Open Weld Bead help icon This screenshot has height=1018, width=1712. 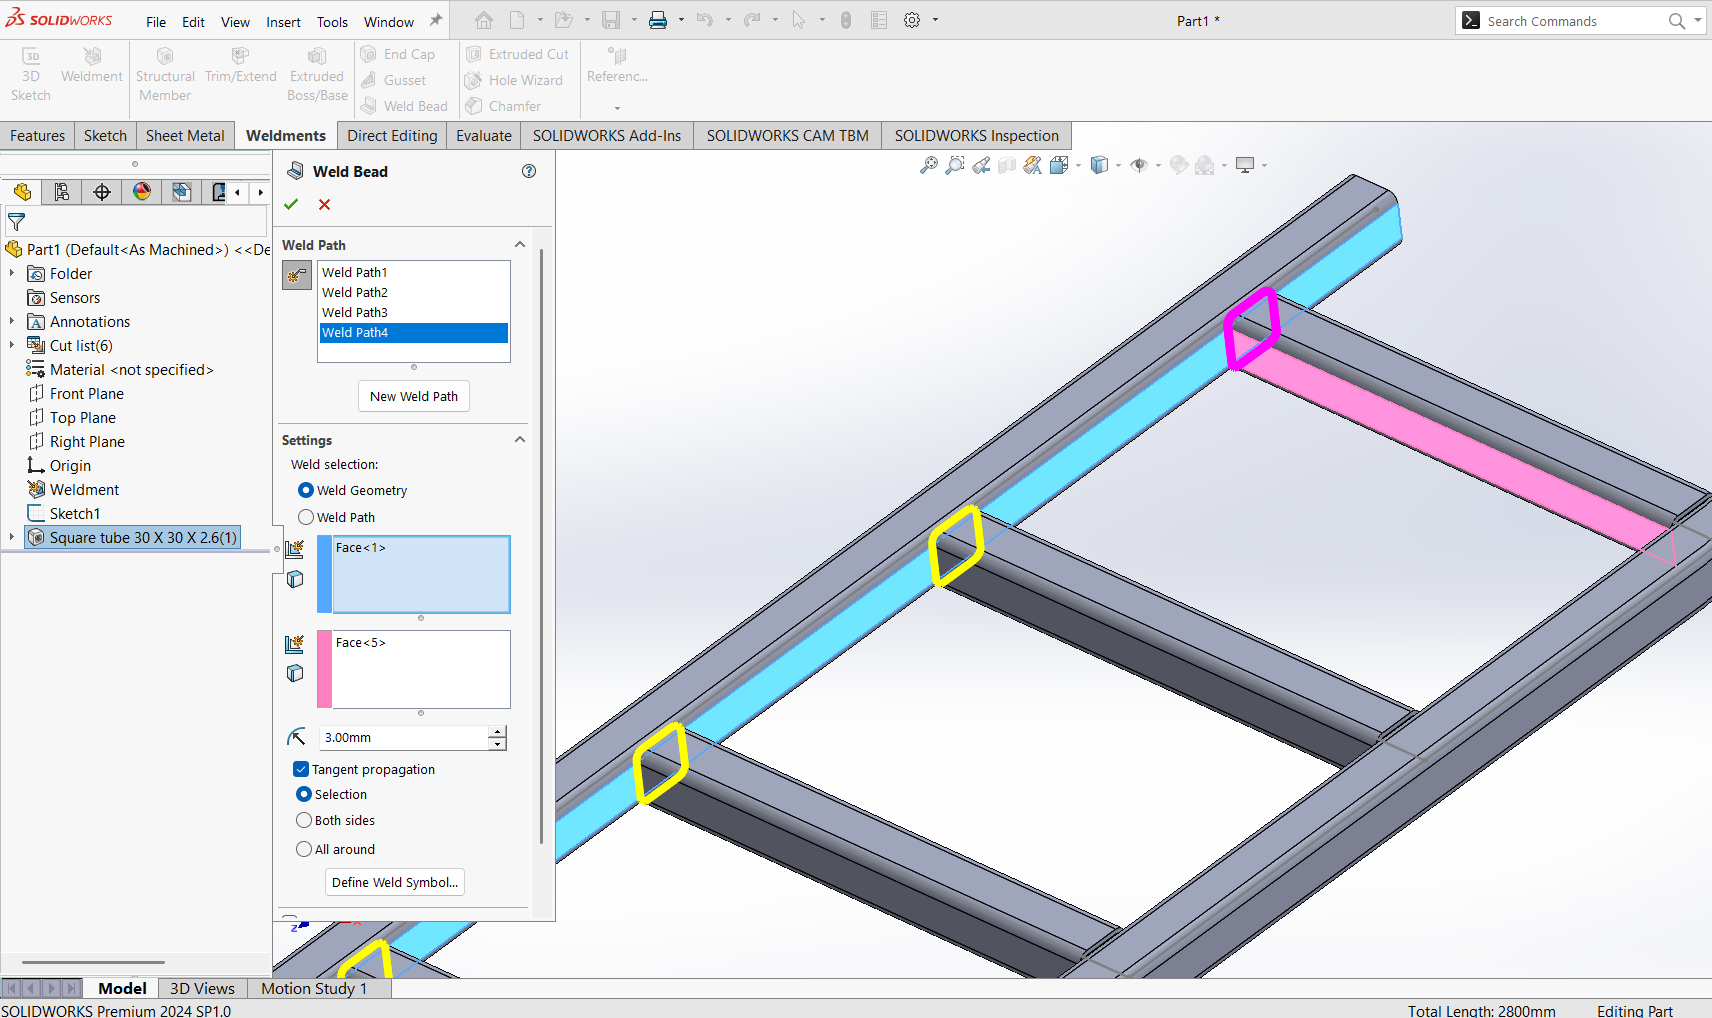click(529, 171)
